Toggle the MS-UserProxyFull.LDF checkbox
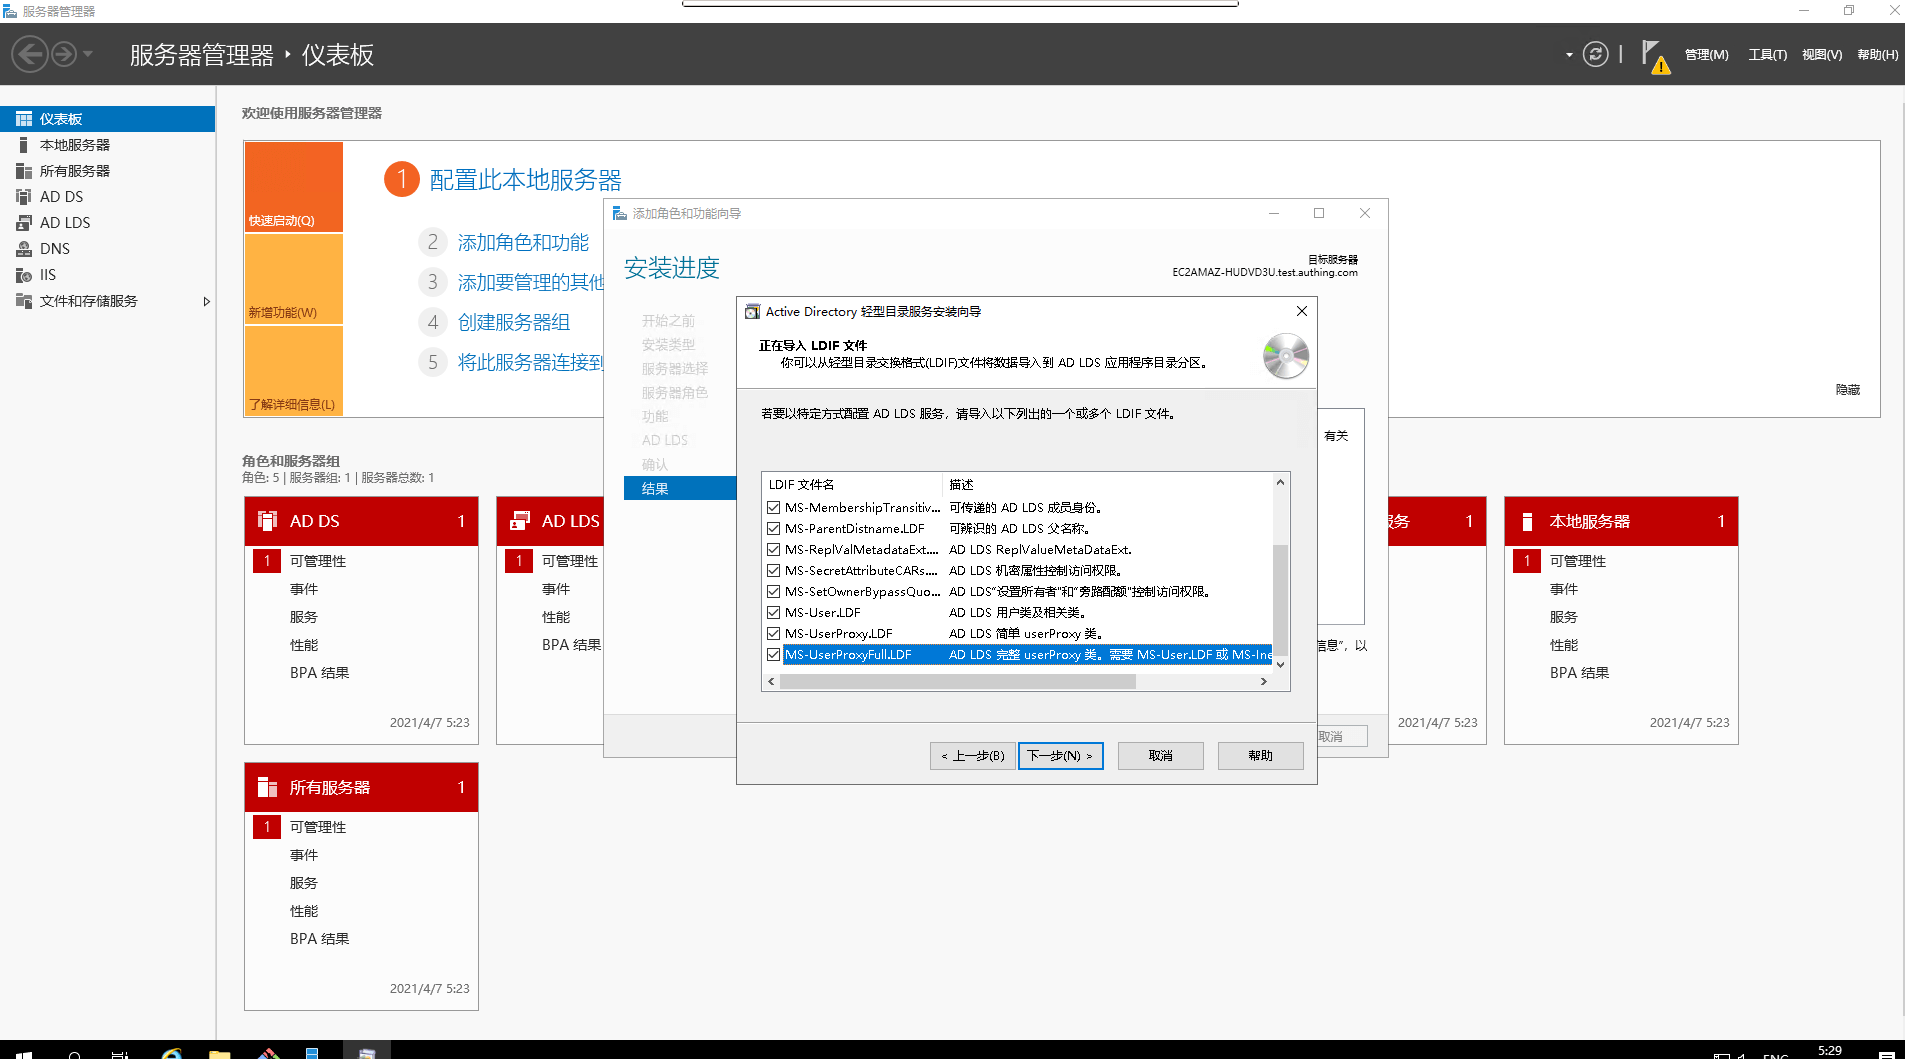 (773, 655)
